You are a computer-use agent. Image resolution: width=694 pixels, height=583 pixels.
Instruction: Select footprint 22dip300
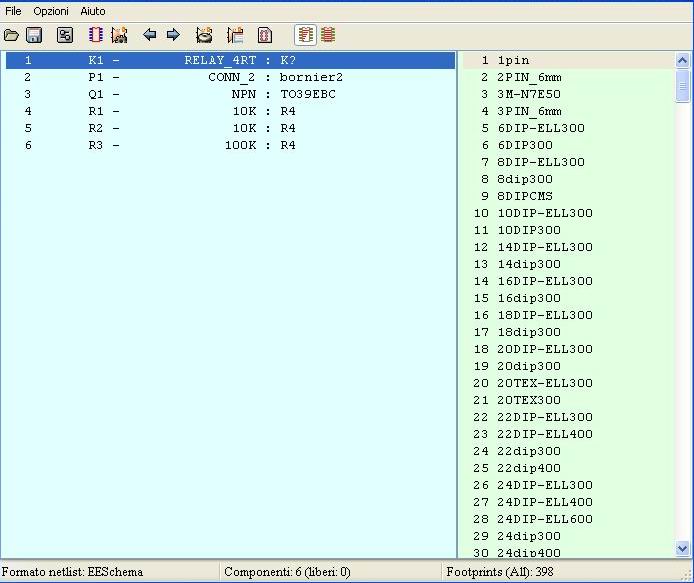click(x=569, y=451)
